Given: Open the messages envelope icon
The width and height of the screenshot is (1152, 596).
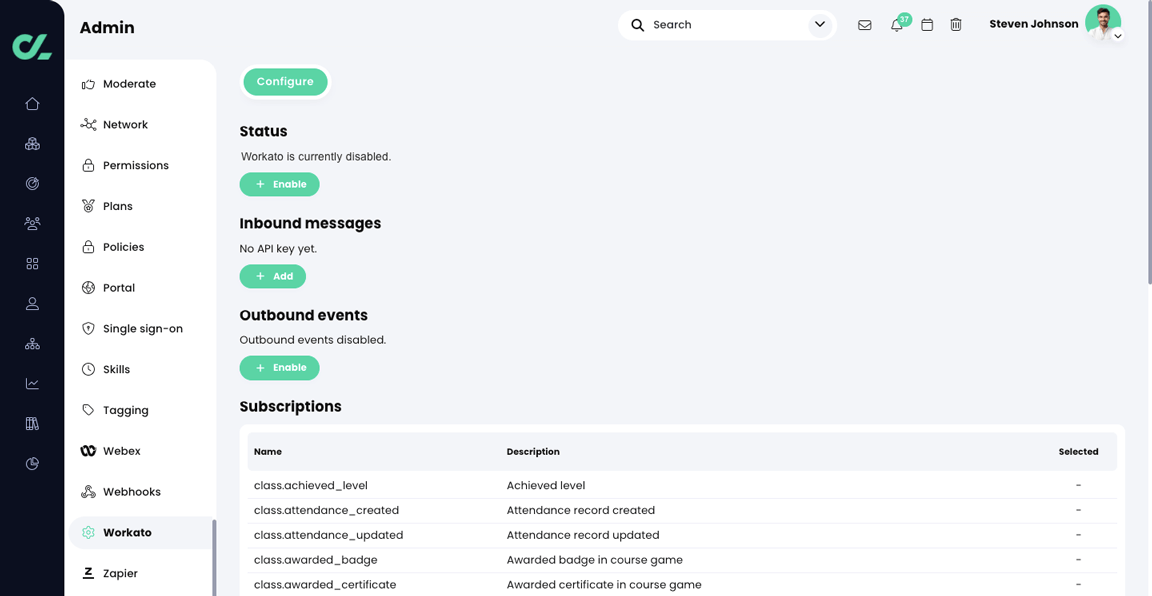Looking at the screenshot, I should click(865, 25).
